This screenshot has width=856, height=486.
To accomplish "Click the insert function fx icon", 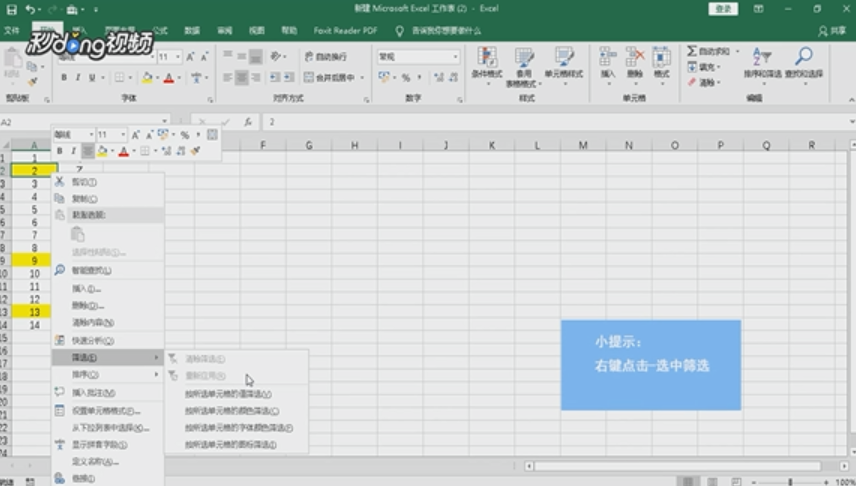I will point(248,122).
